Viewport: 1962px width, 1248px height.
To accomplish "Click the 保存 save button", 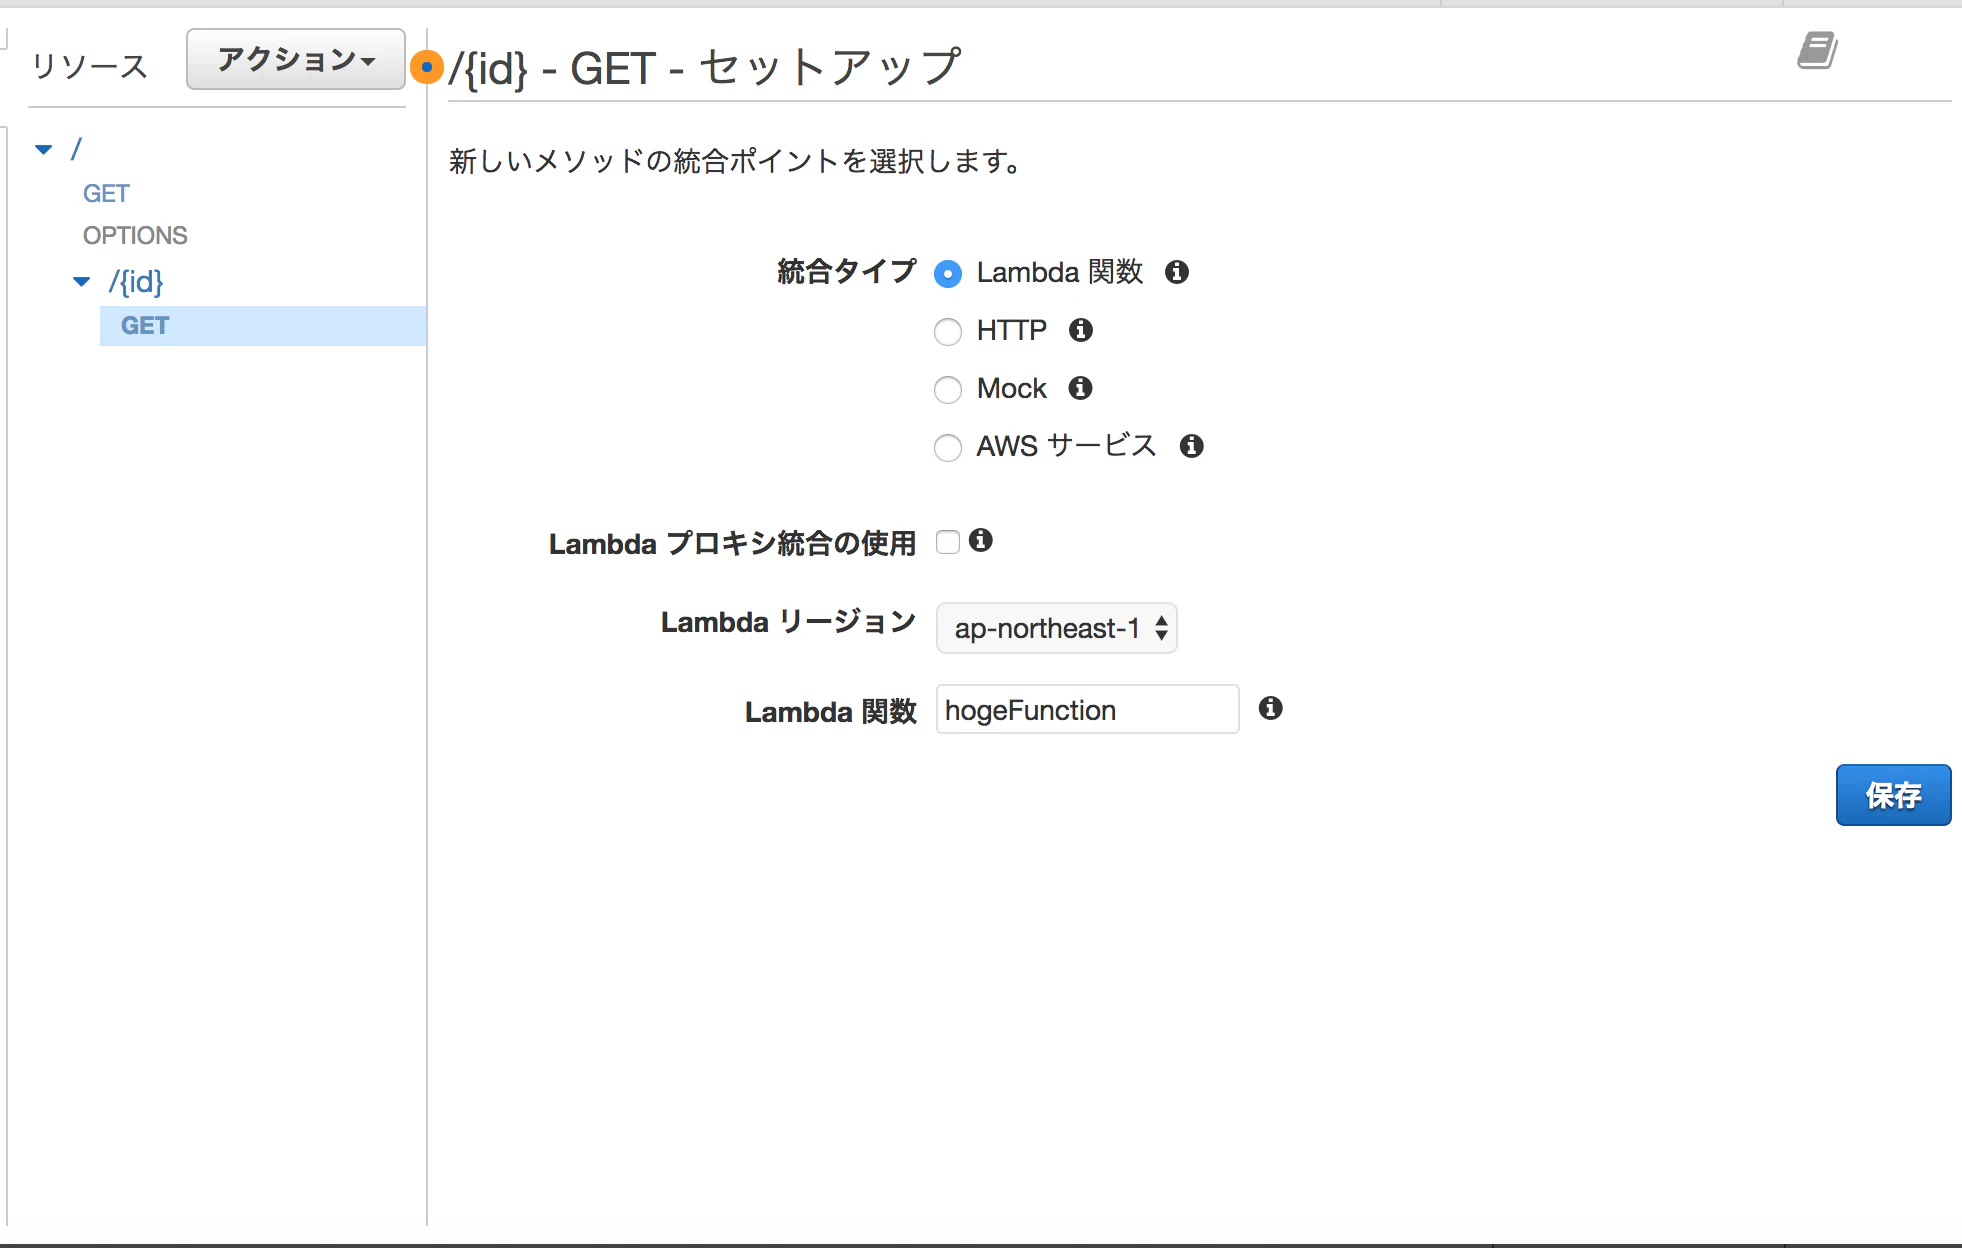I will click(1893, 795).
